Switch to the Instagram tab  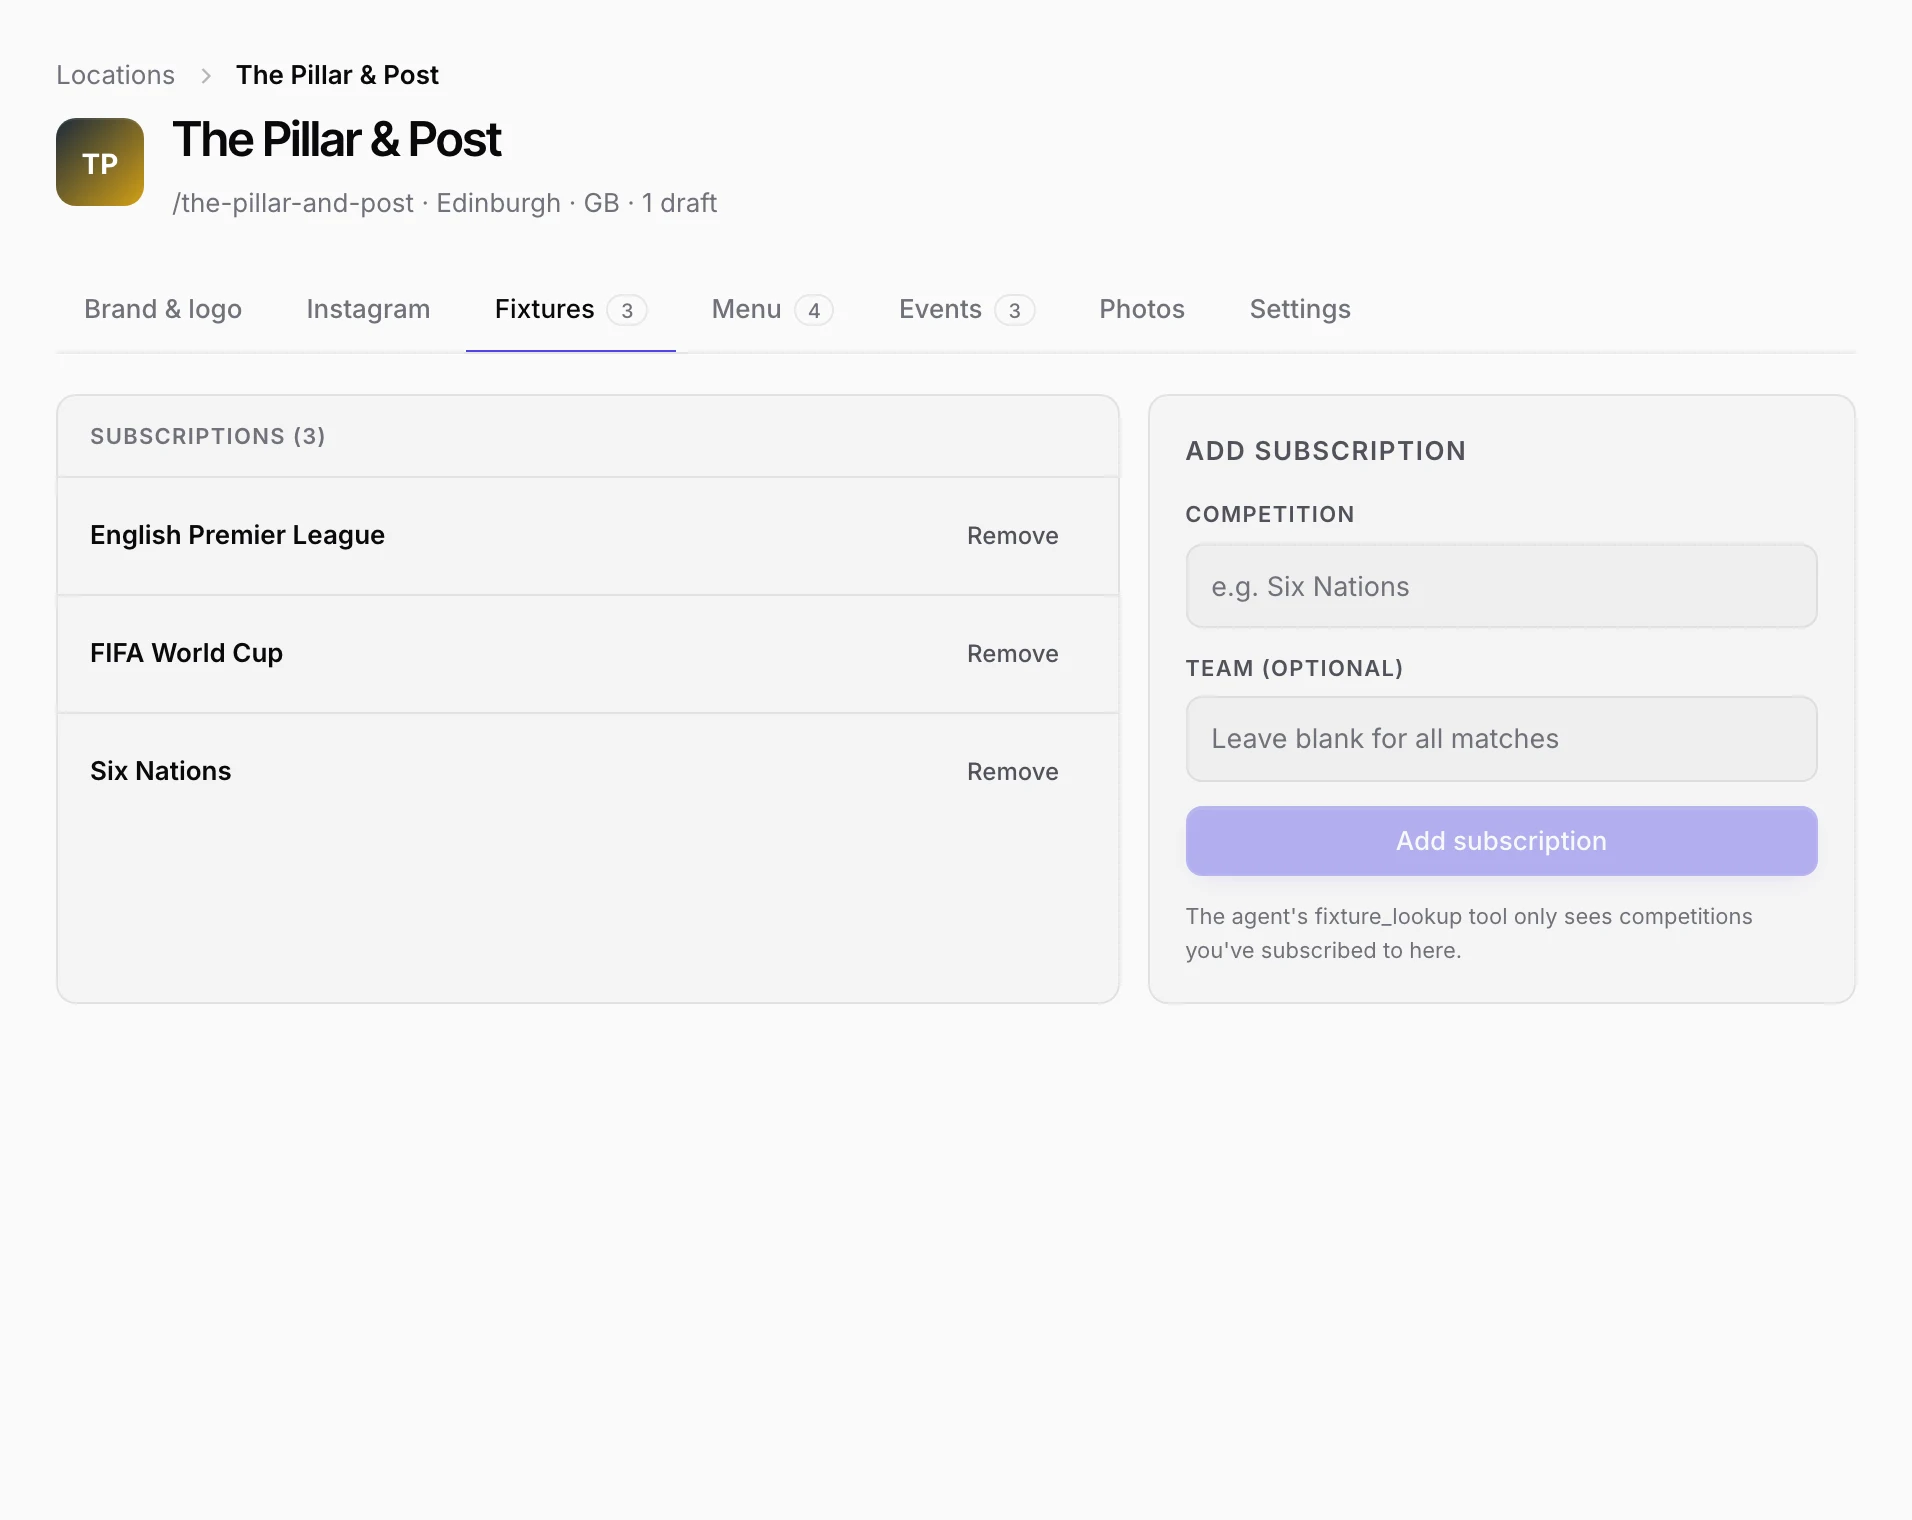coord(368,309)
